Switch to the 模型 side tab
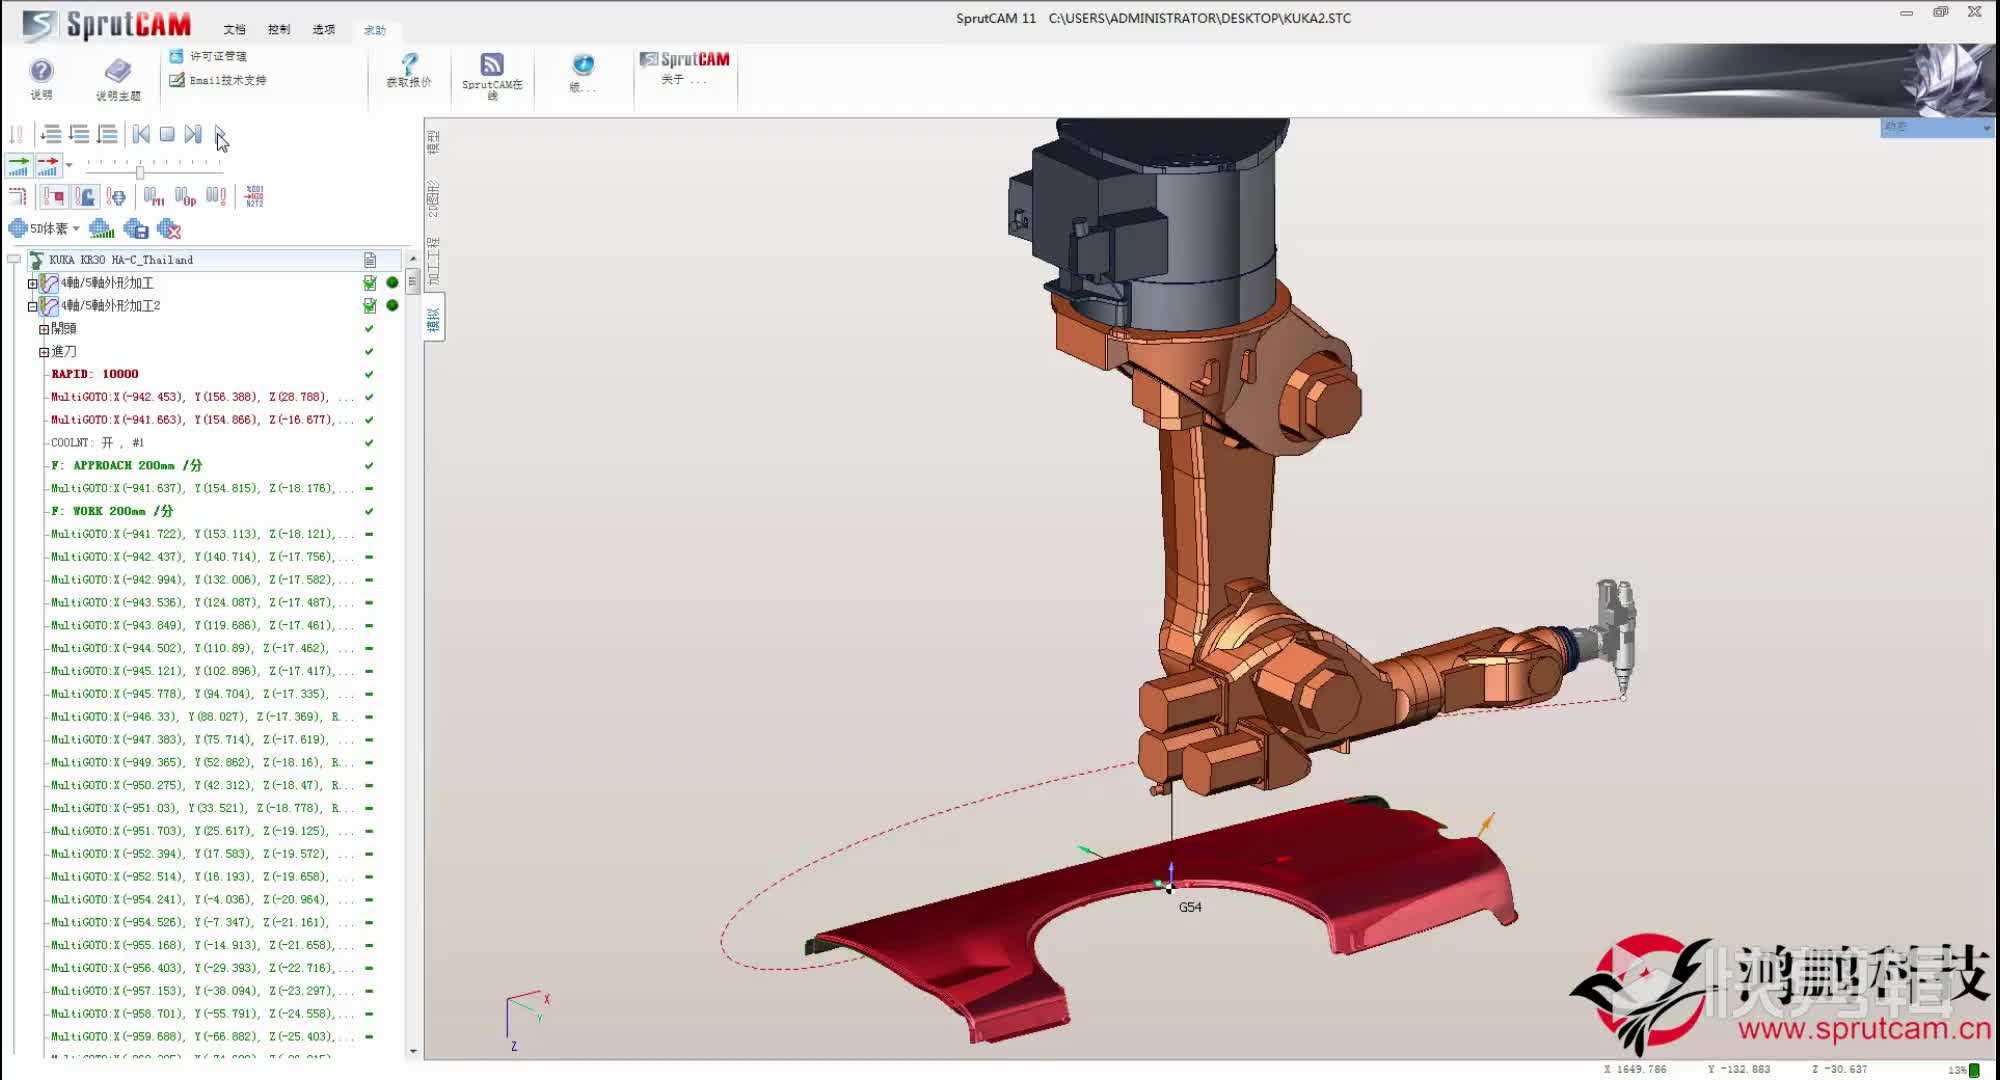Image resolution: width=2000 pixels, height=1080 pixels. pos(433,142)
